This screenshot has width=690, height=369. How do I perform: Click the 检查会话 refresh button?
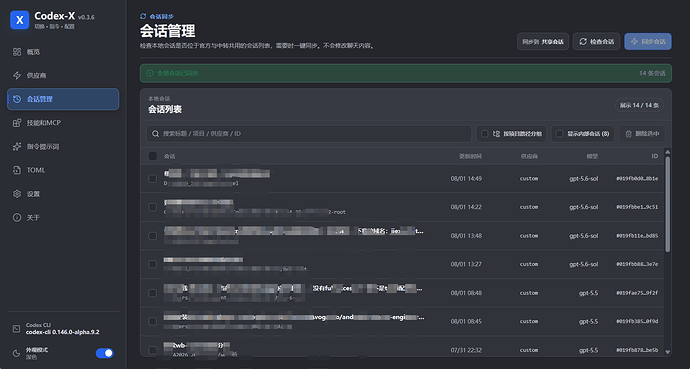596,41
